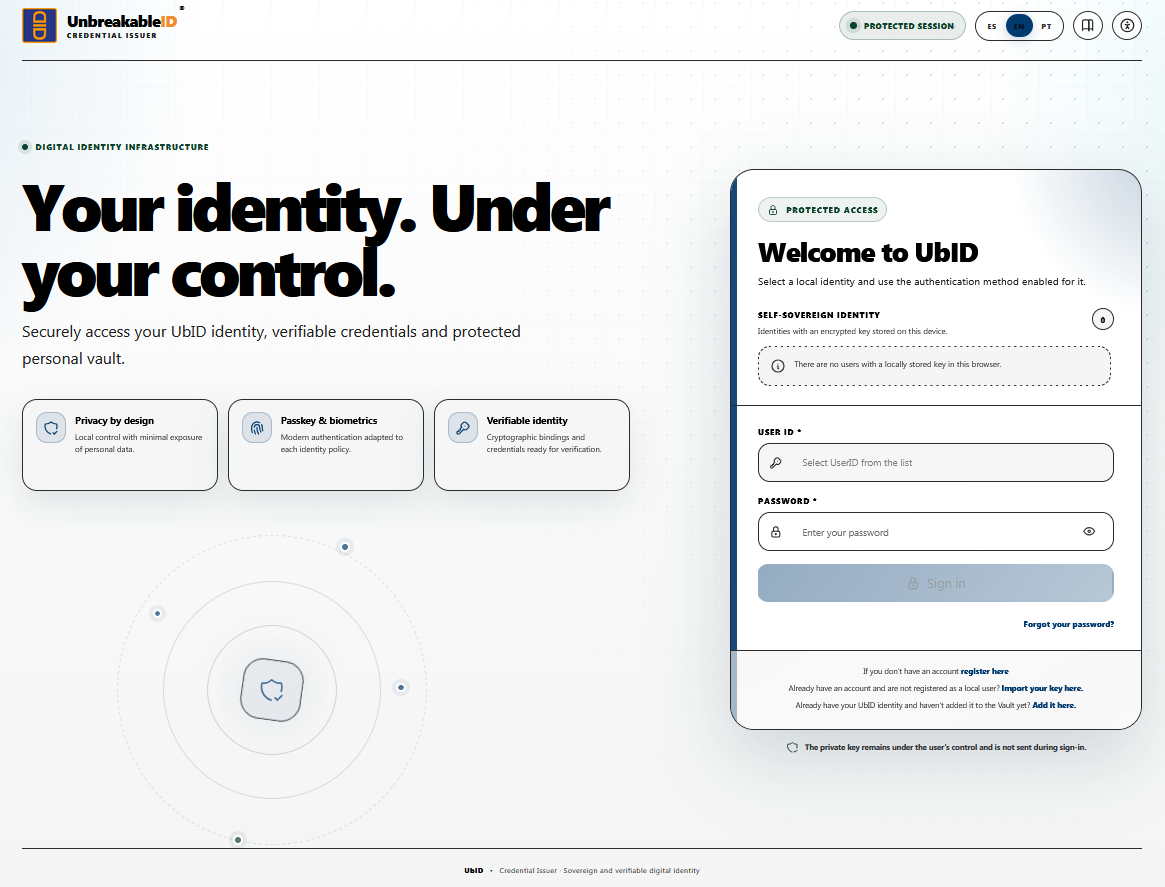Click the Import your key here link
Screen dimensions: 1165x887
point(1042,689)
